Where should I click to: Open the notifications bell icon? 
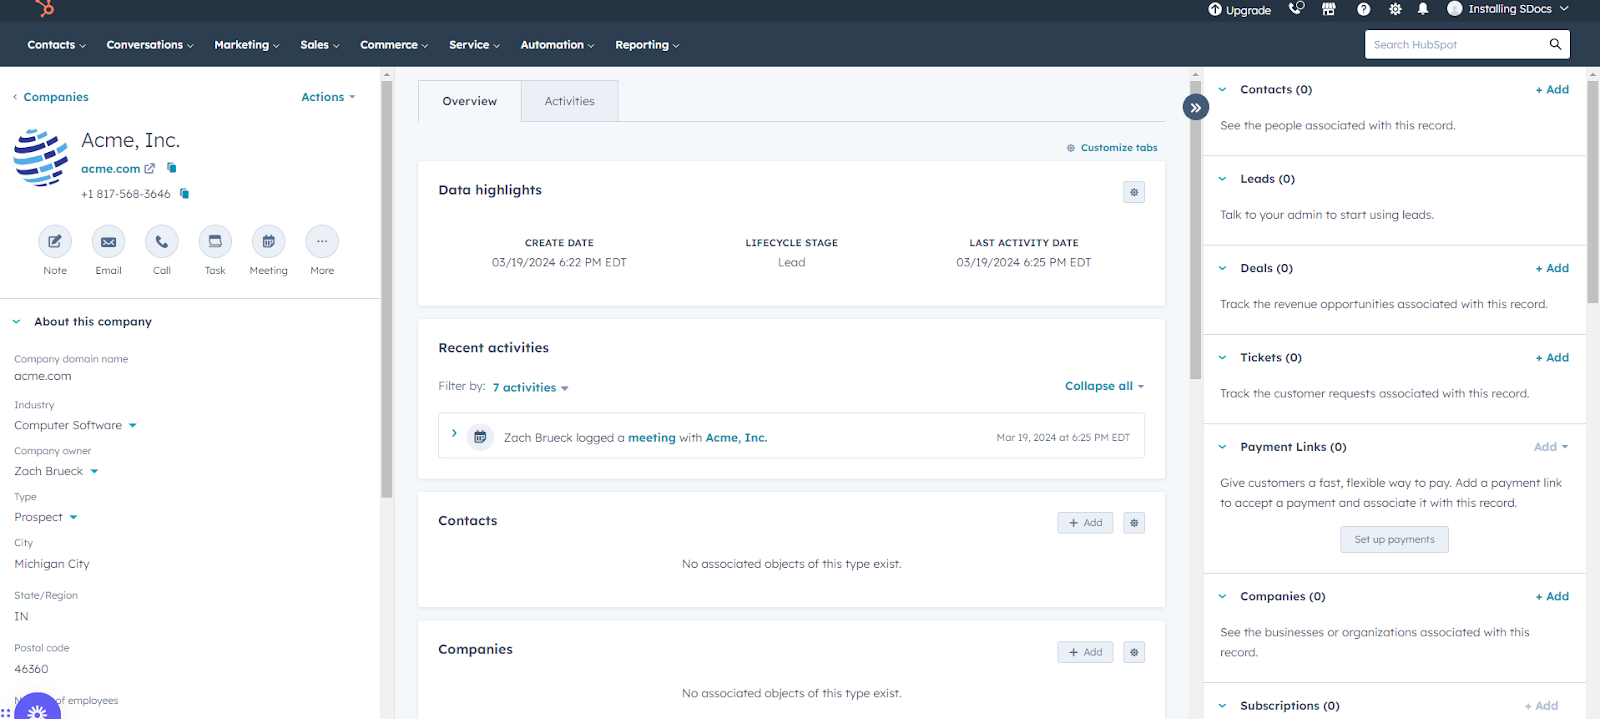click(1423, 9)
